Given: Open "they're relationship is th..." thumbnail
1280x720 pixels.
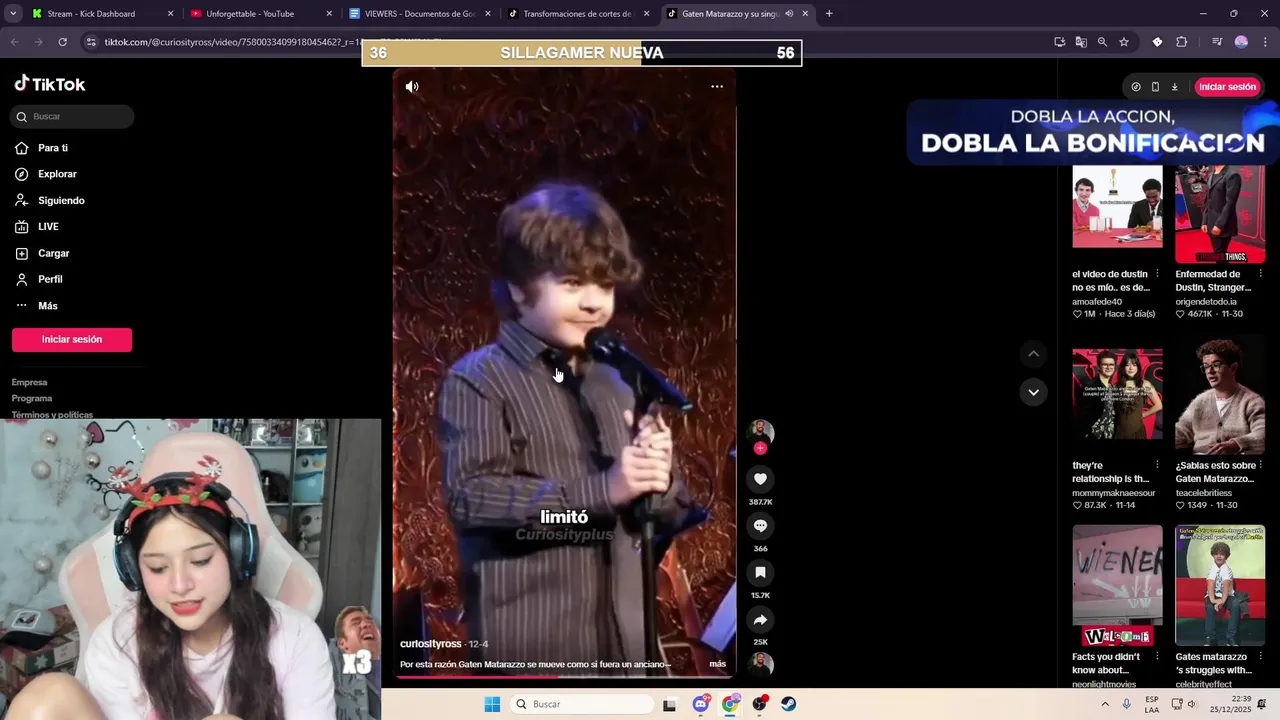Looking at the screenshot, I should 1117,394.
